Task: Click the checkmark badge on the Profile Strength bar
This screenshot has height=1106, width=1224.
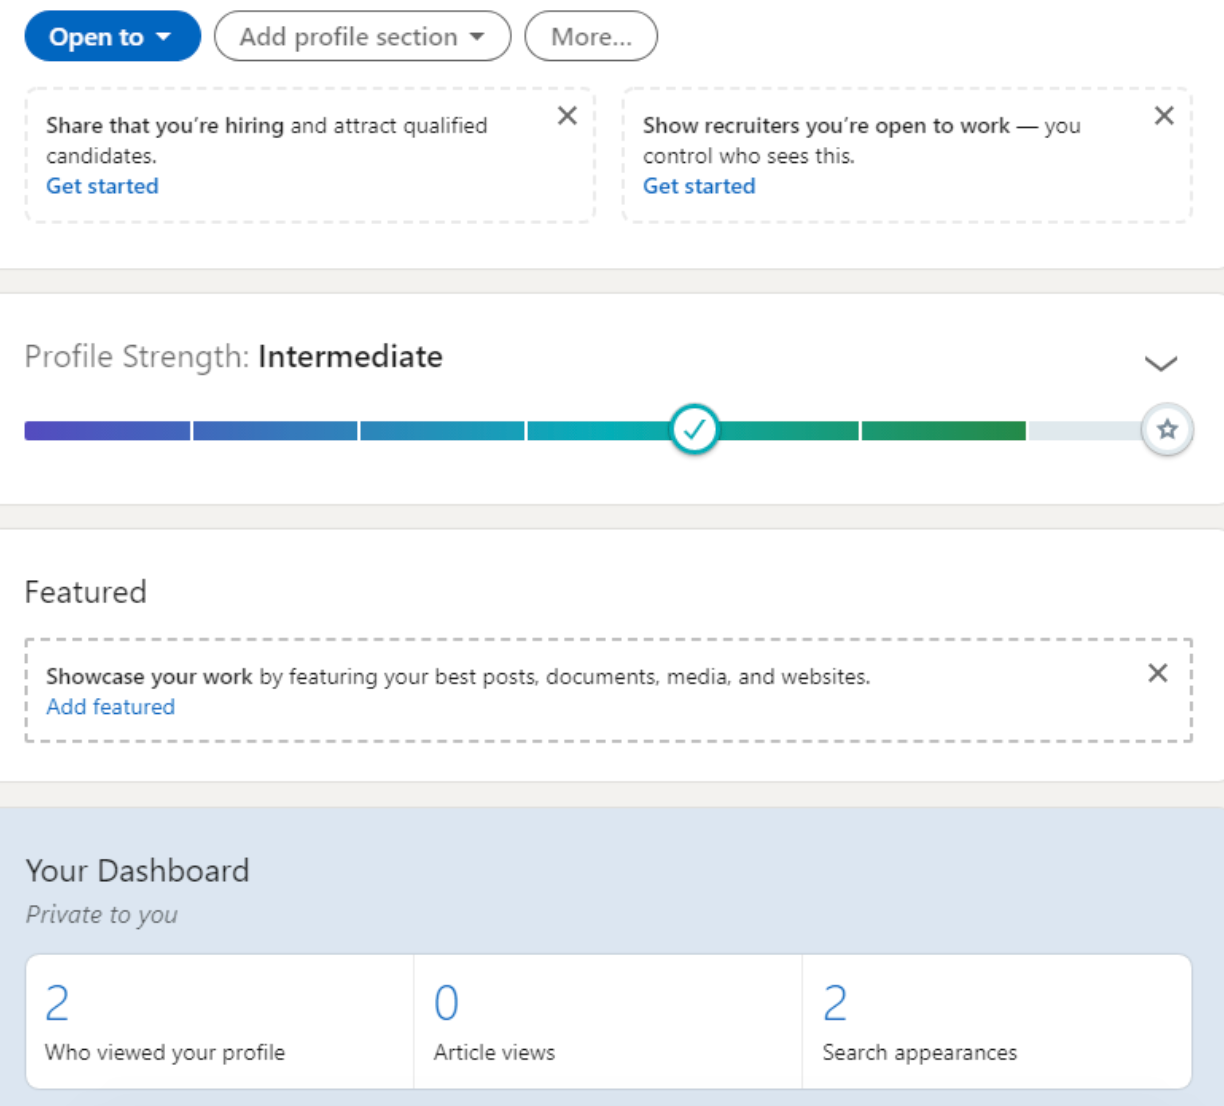Action: [x=695, y=429]
